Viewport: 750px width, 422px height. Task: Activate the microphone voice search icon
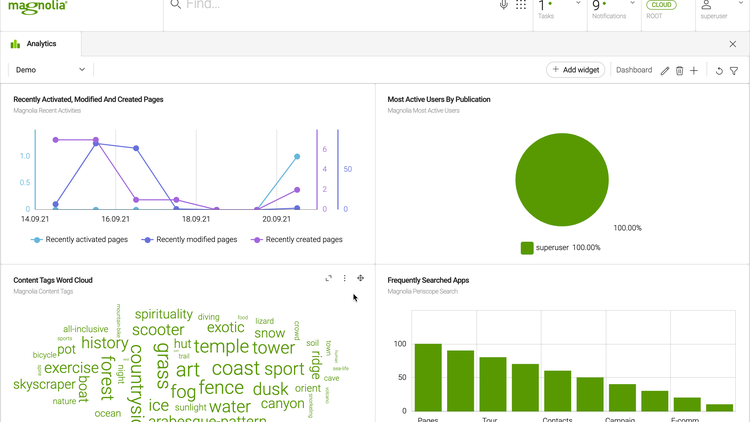point(504,5)
